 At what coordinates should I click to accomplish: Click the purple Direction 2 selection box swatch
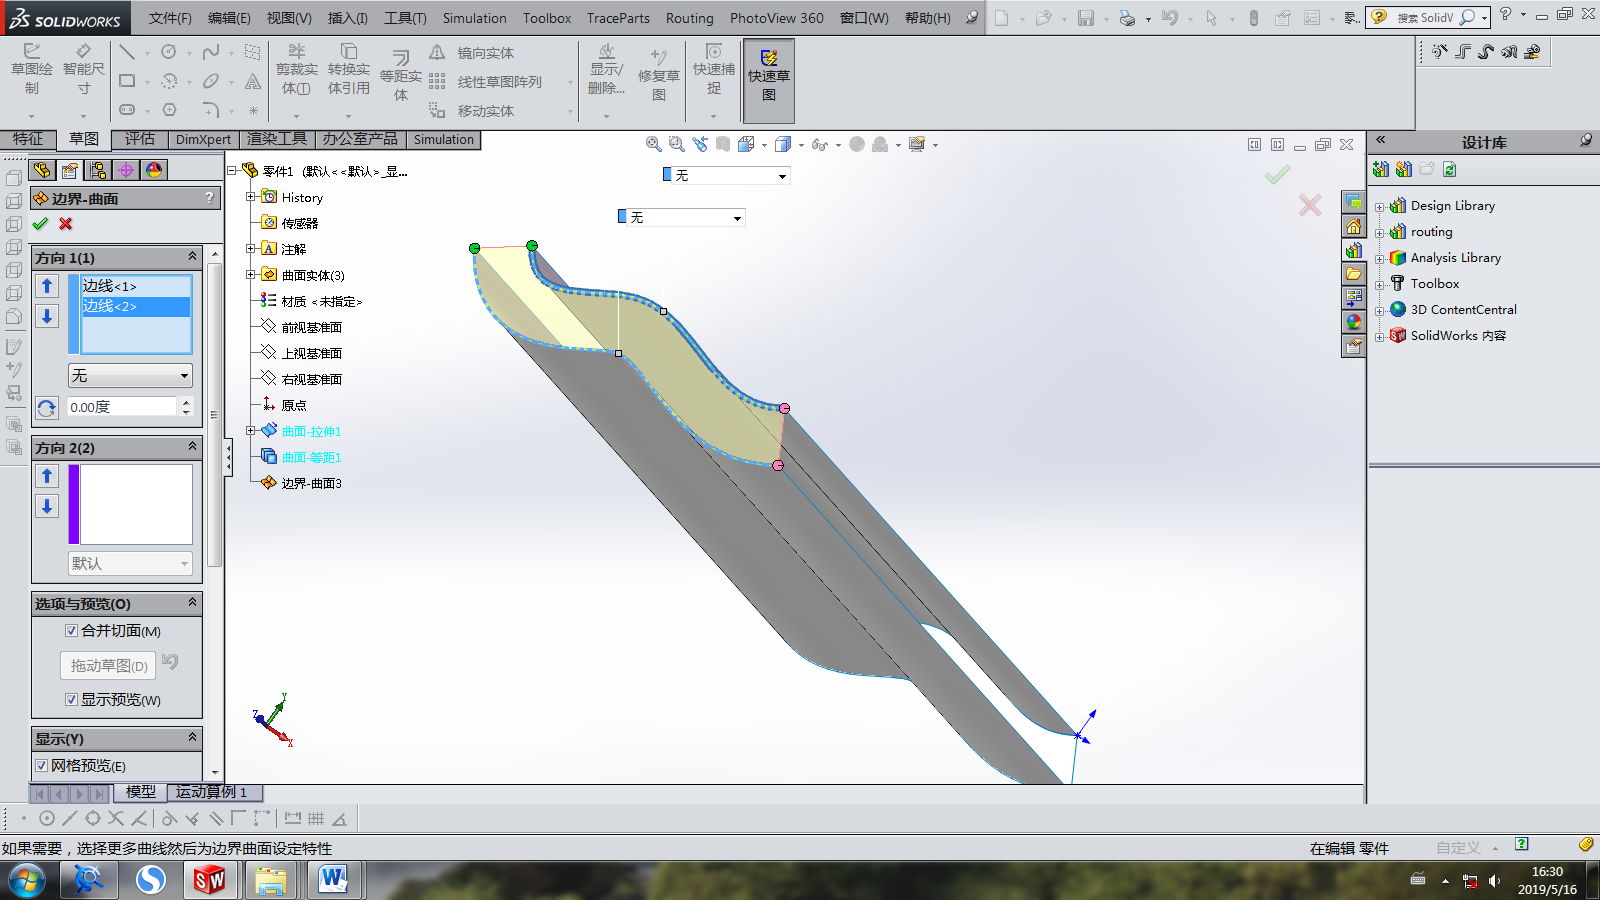[x=74, y=504]
